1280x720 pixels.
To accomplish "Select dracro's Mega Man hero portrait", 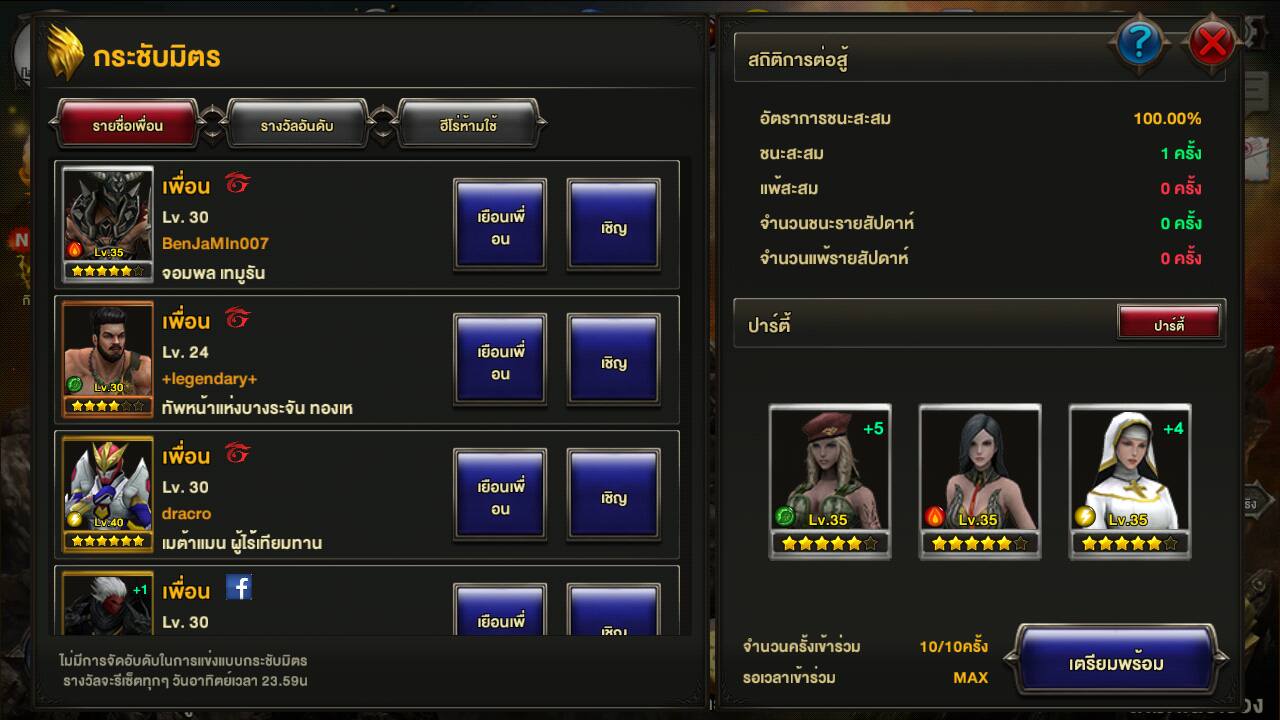I will [107, 493].
